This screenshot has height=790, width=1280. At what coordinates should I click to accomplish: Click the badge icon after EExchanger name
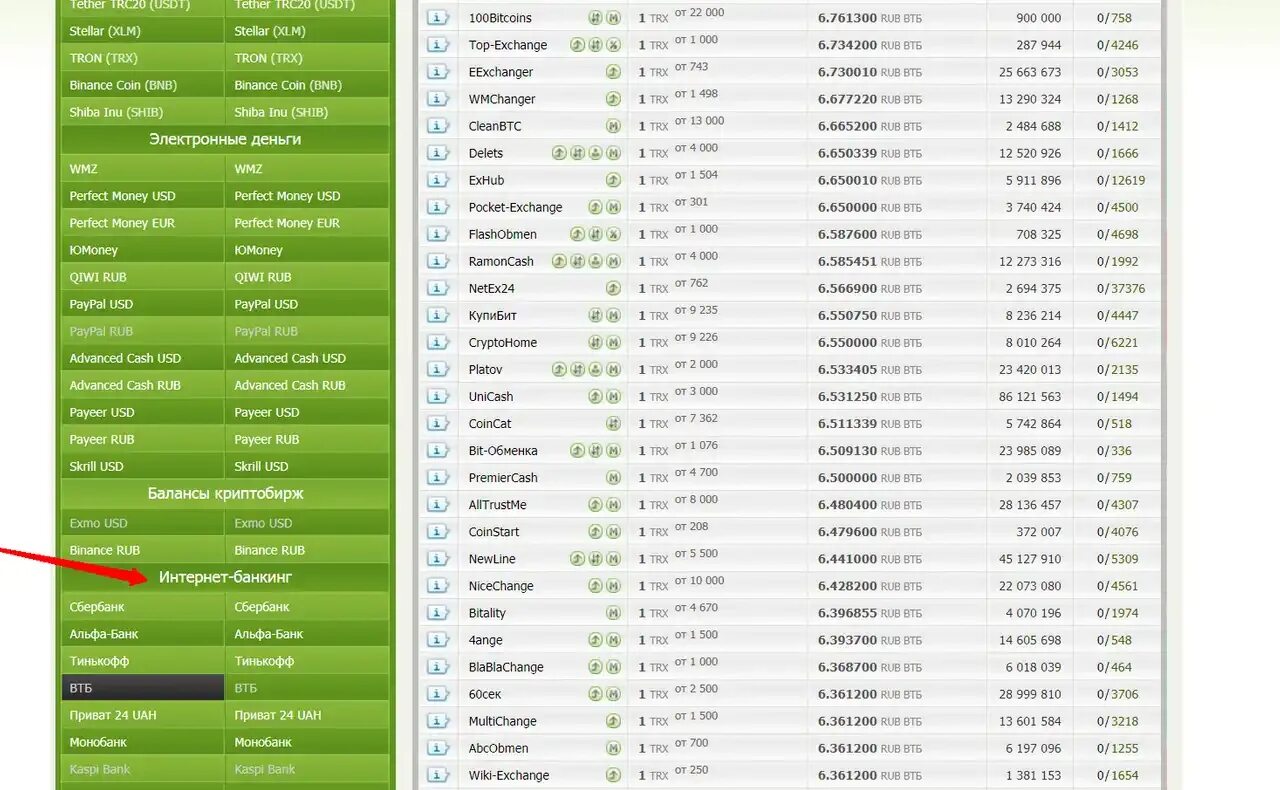click(x=613, y=72)
